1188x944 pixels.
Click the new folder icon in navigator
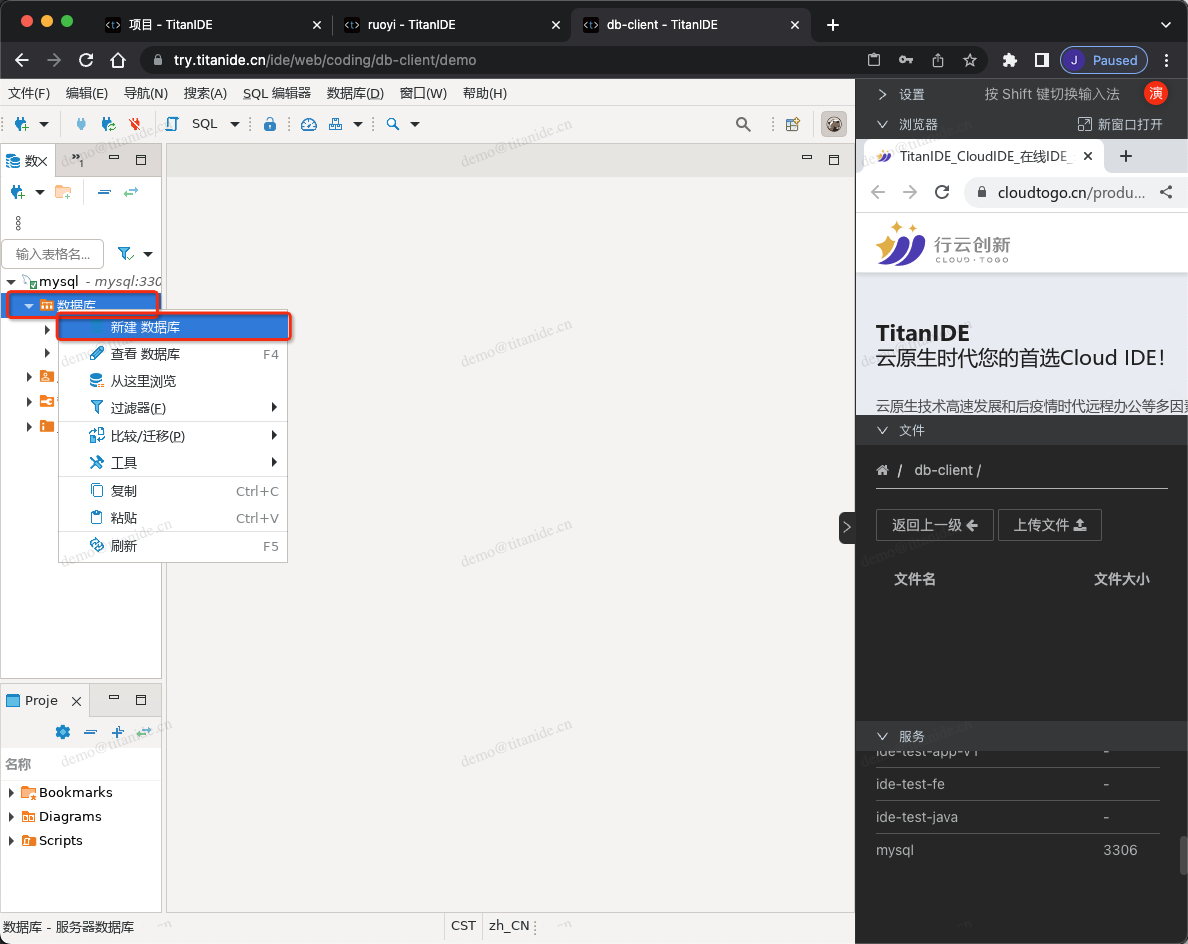coord(63,192)
